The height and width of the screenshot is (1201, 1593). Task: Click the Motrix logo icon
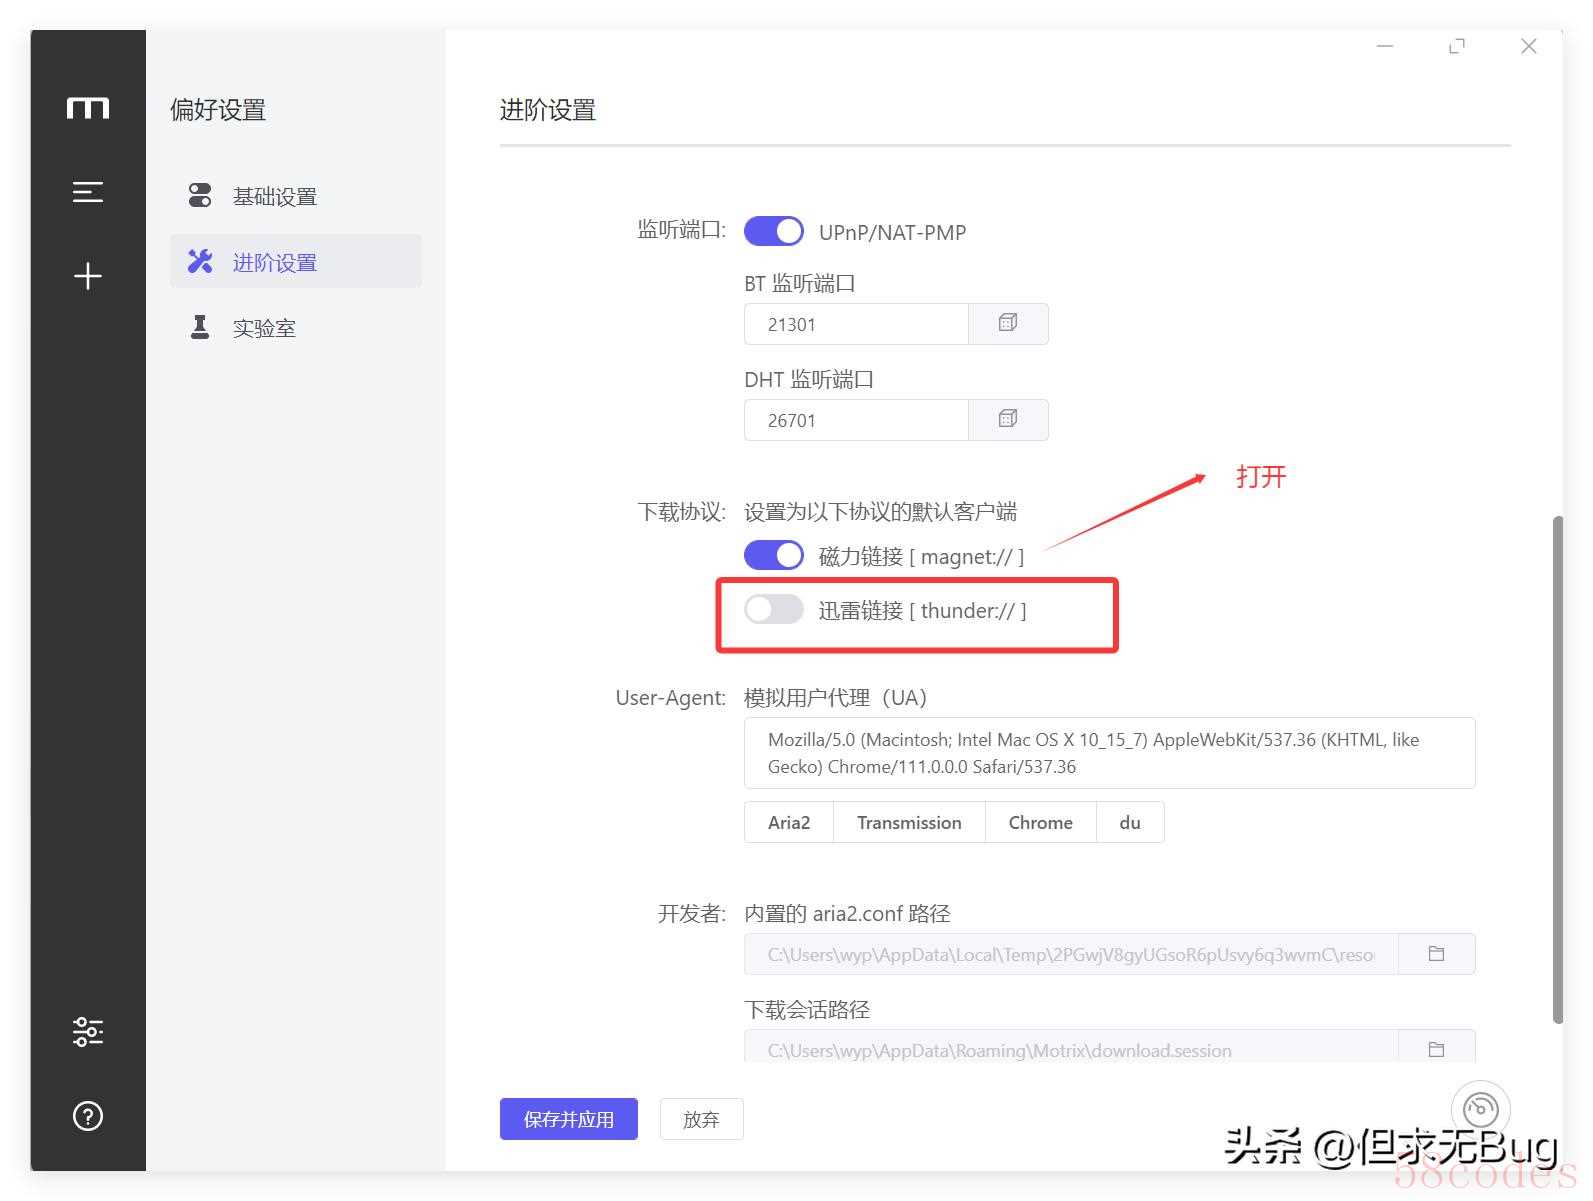click(88, 108)
